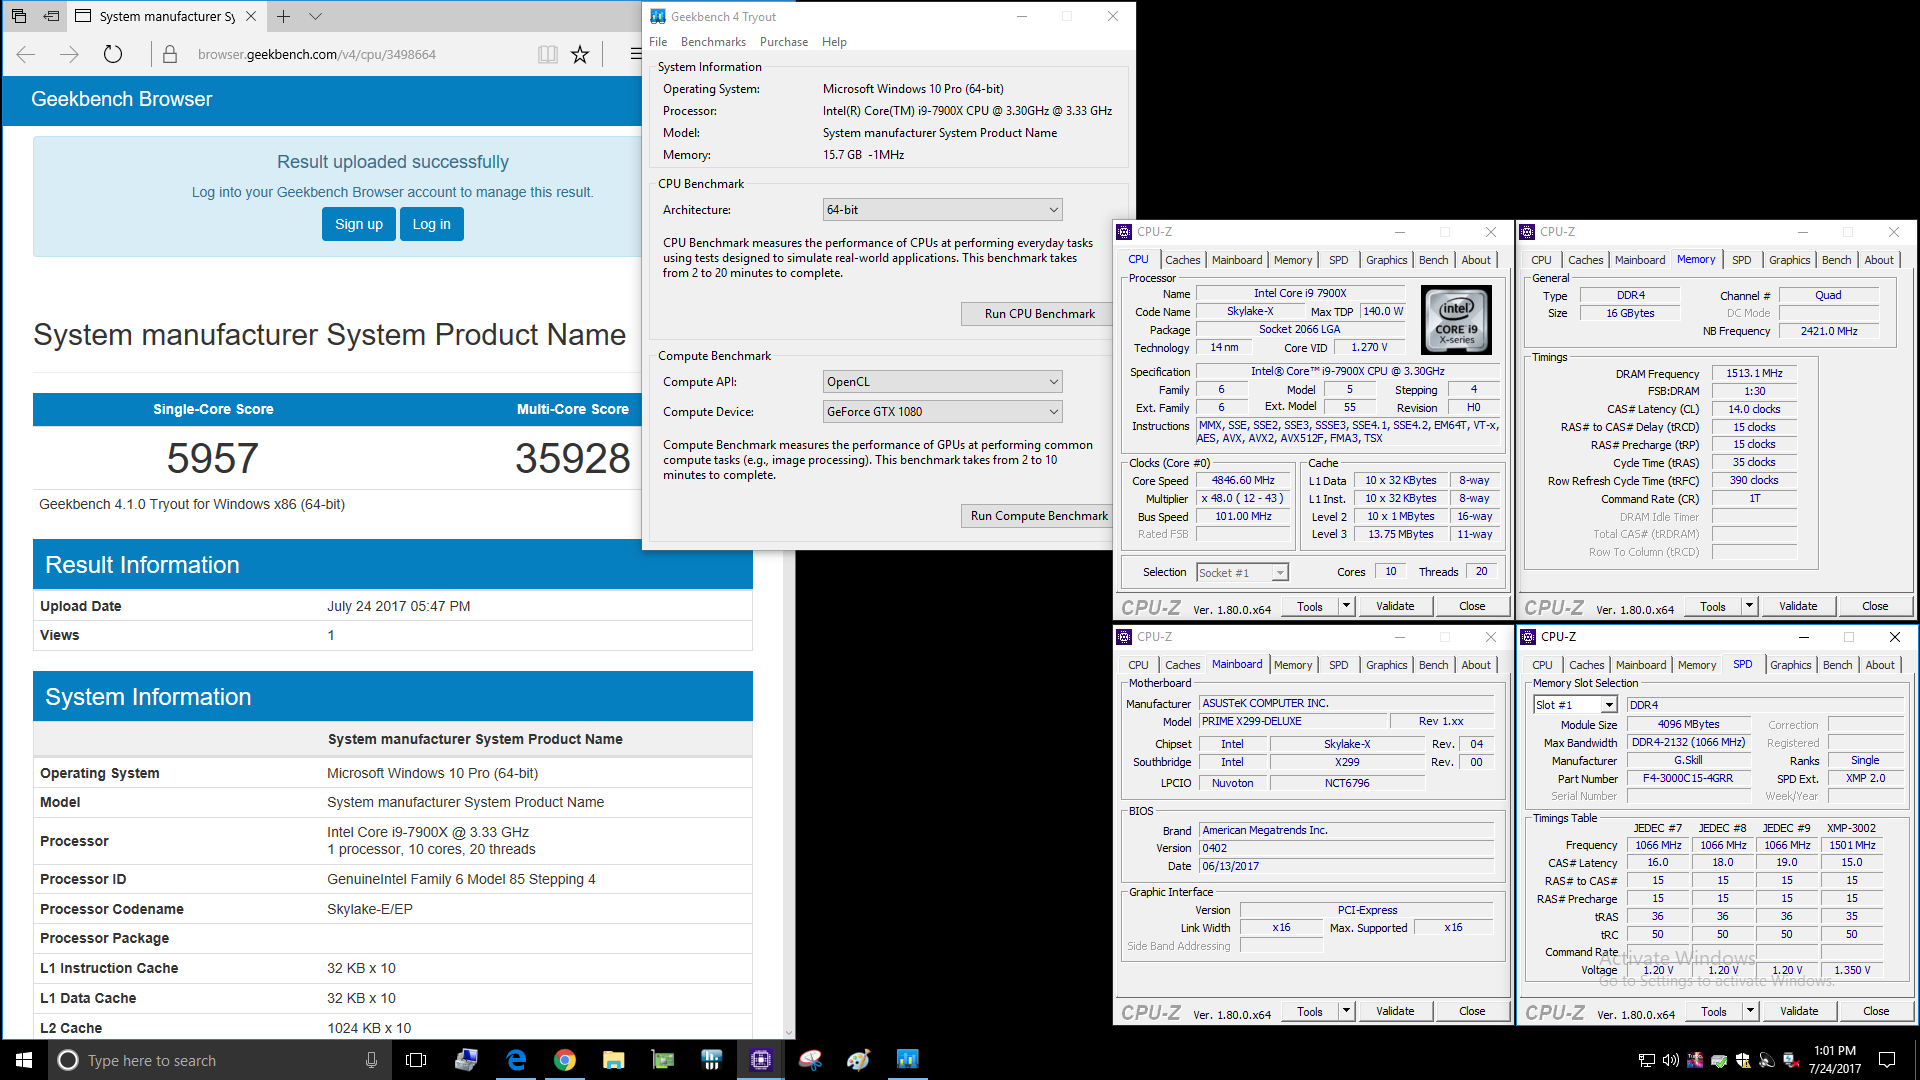Open File Explorer from taskbar
Viewport: 1920px width, 1080px height.
(x=614, y=1060)
